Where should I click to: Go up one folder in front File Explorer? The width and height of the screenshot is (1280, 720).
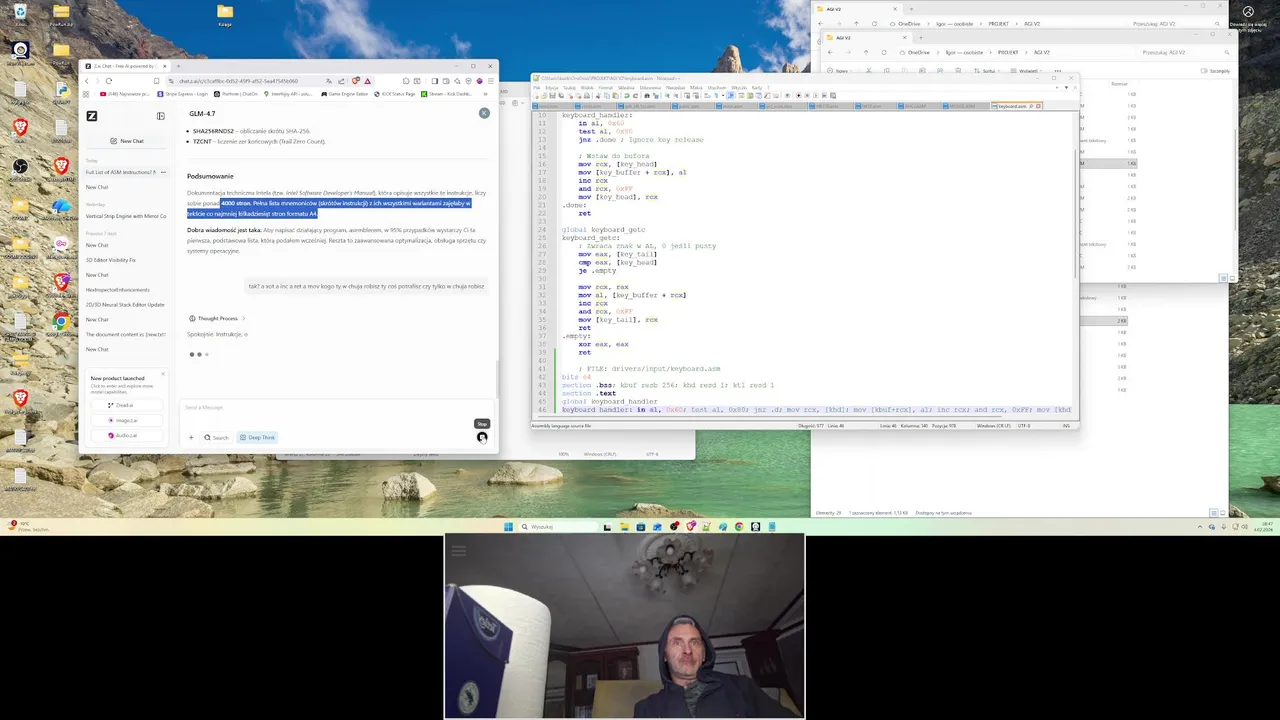(866, 52)
